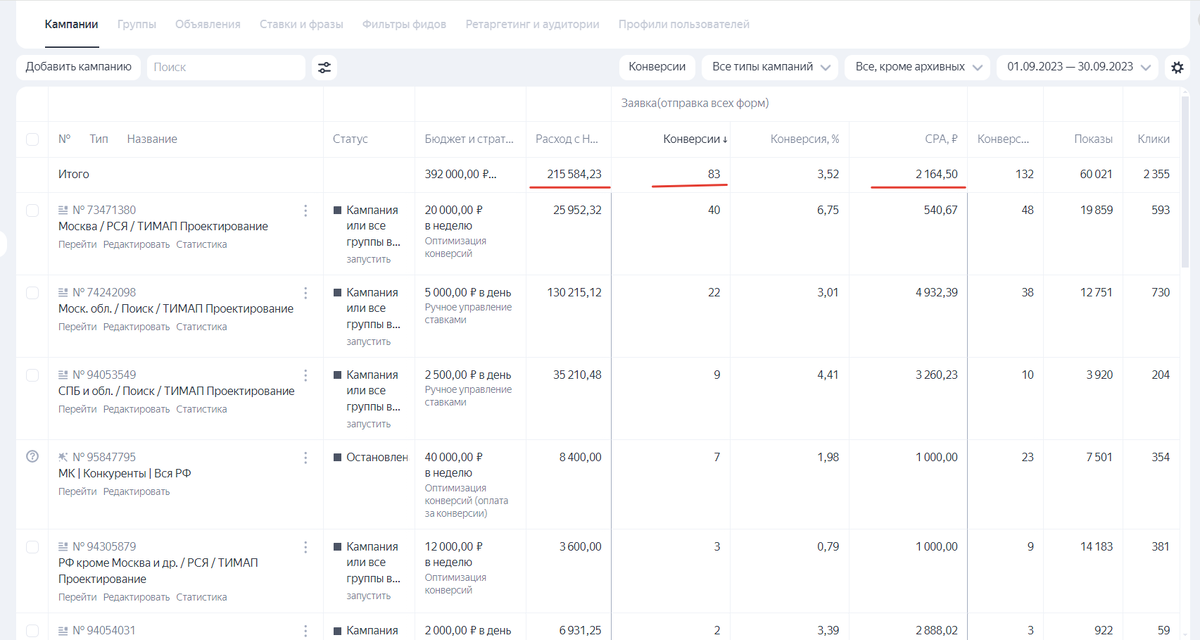Sort by the Показы column header
The height and width of the screenshot is (640, 1200).
(x=1093, y=139)
